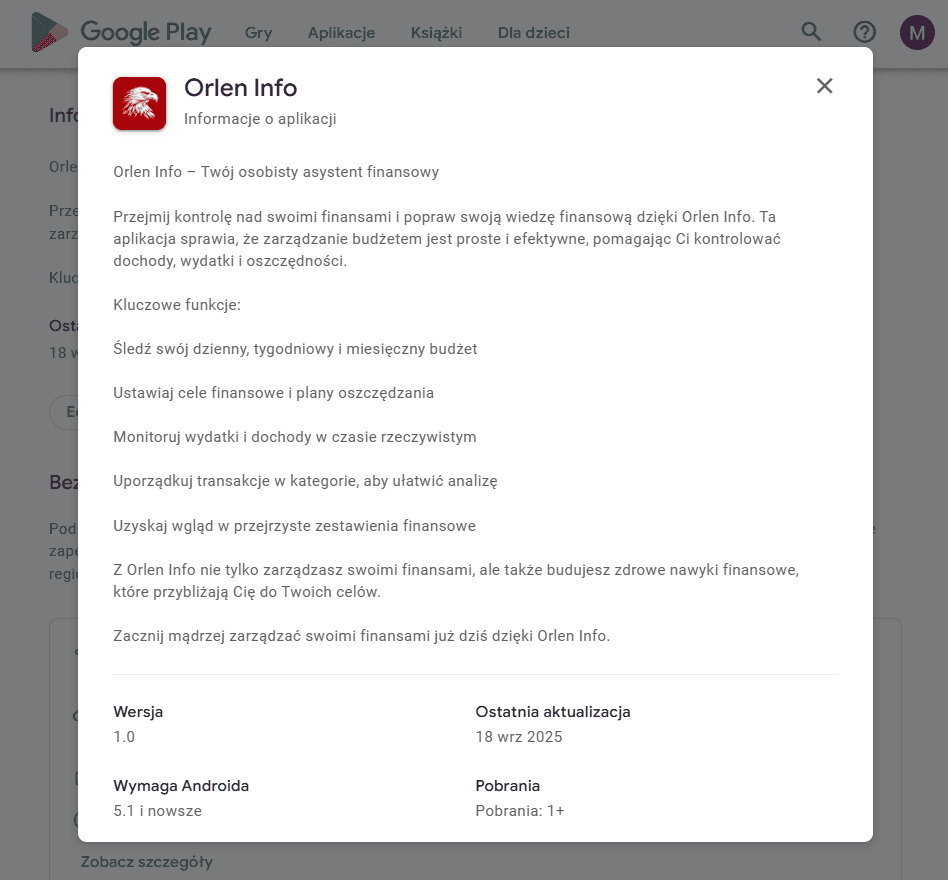Click Zobacz szczegóły link behind dialog
The image size is (948, 880).
(x=147, y=862)
